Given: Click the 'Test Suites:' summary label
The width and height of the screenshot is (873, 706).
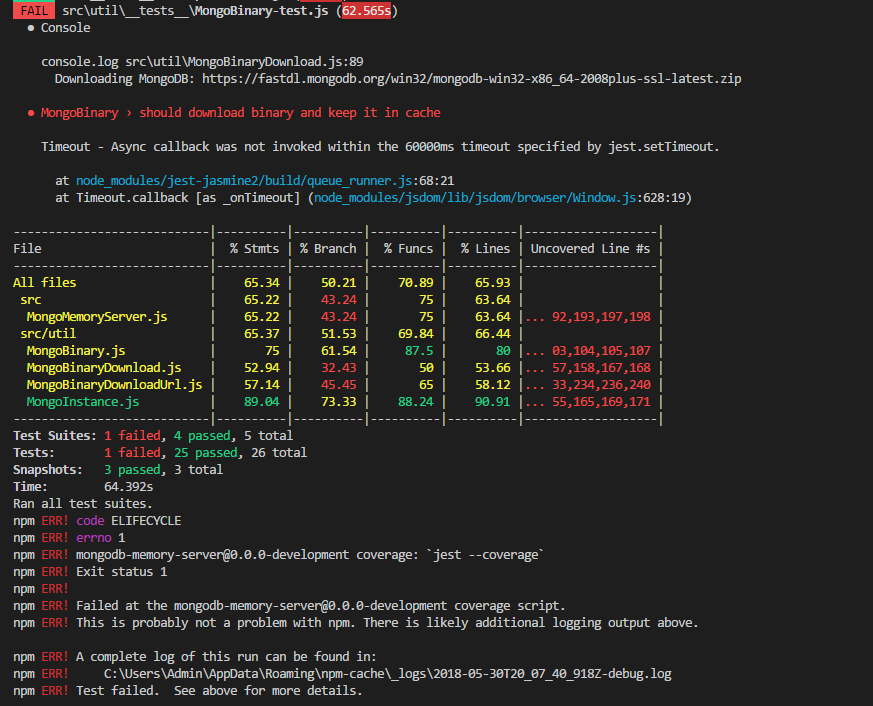Looking at the screenshot, I should point(55,436).
